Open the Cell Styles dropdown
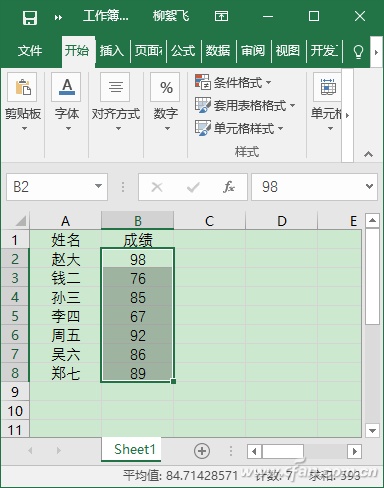 pos(239,128)
